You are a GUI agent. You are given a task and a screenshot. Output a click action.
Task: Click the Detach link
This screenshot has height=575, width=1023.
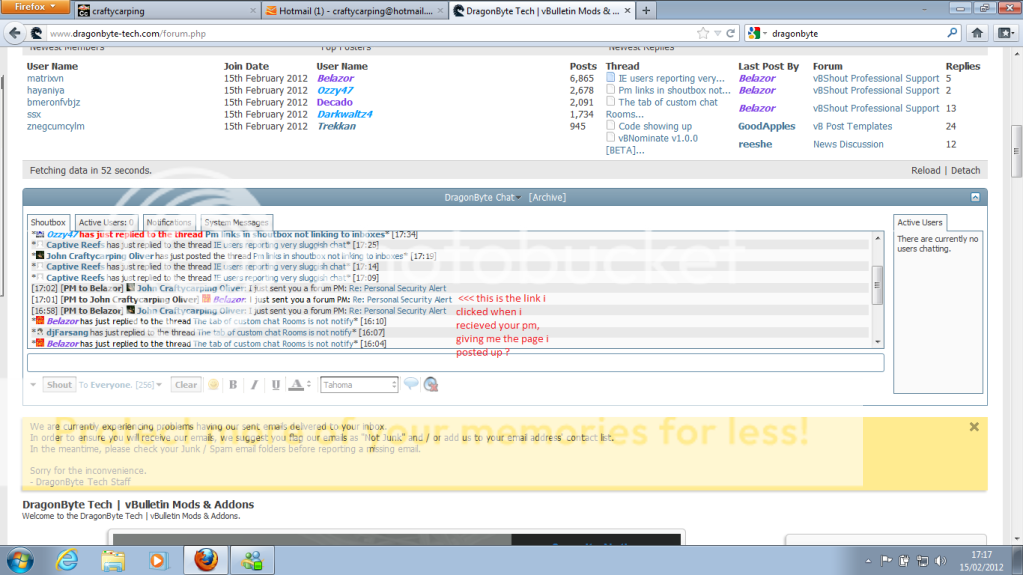(x=965, y=170)
